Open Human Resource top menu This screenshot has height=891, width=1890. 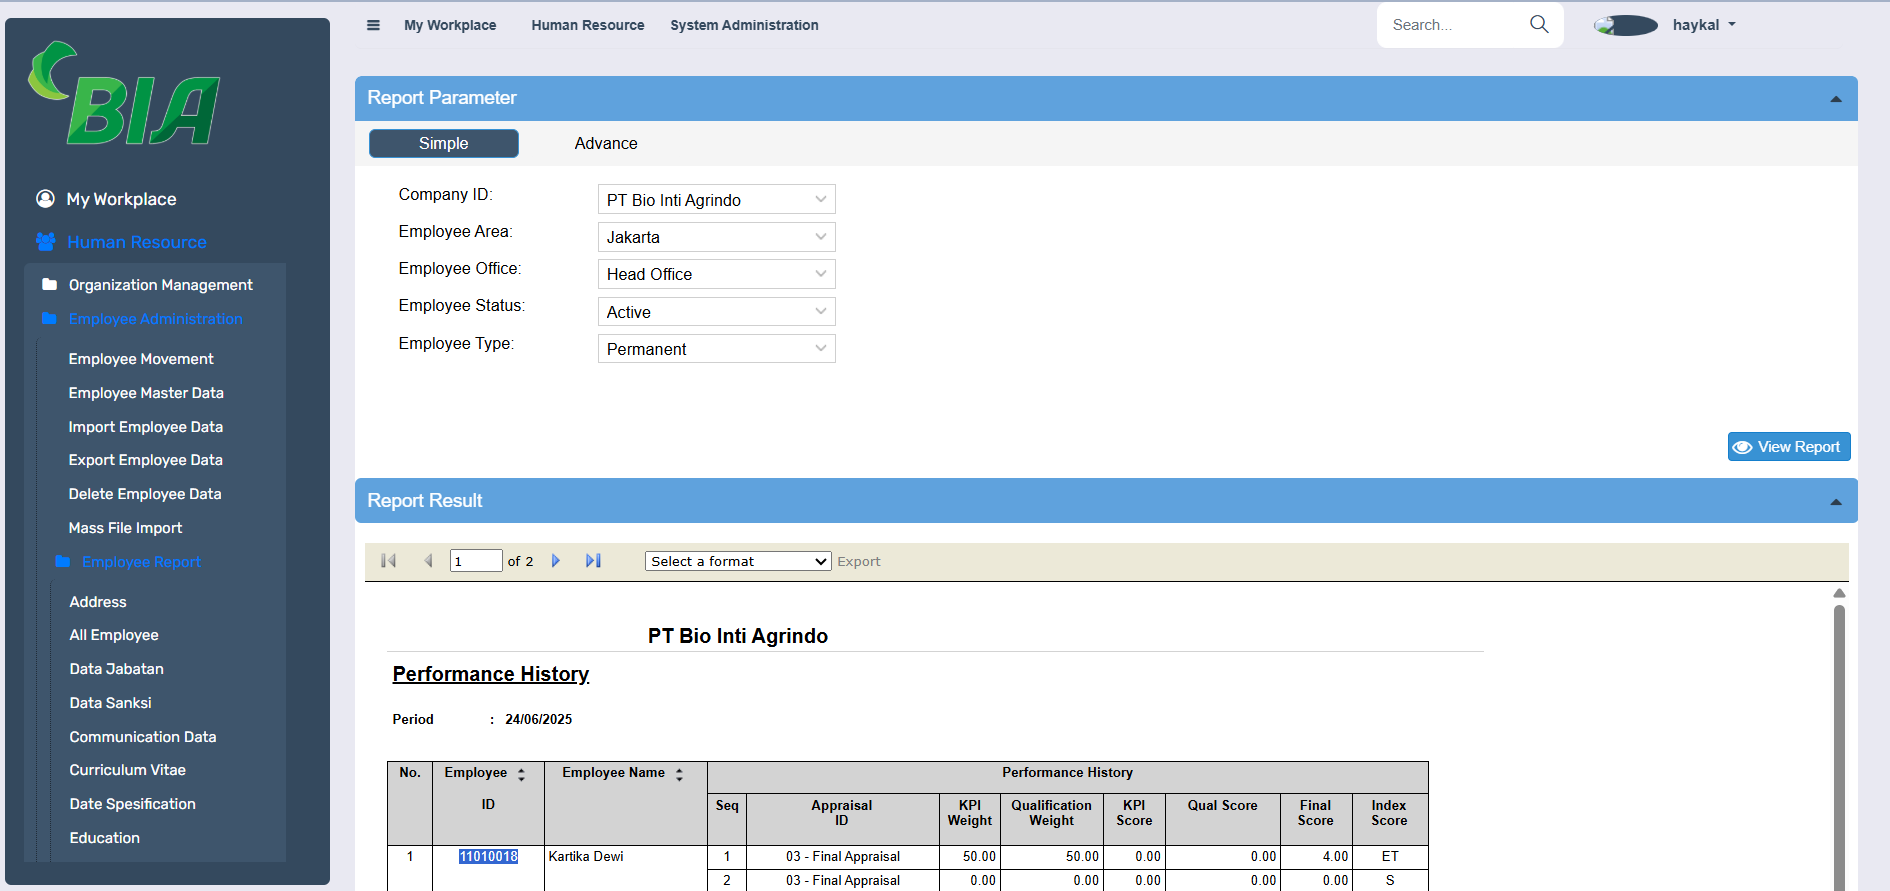point(588,25)
